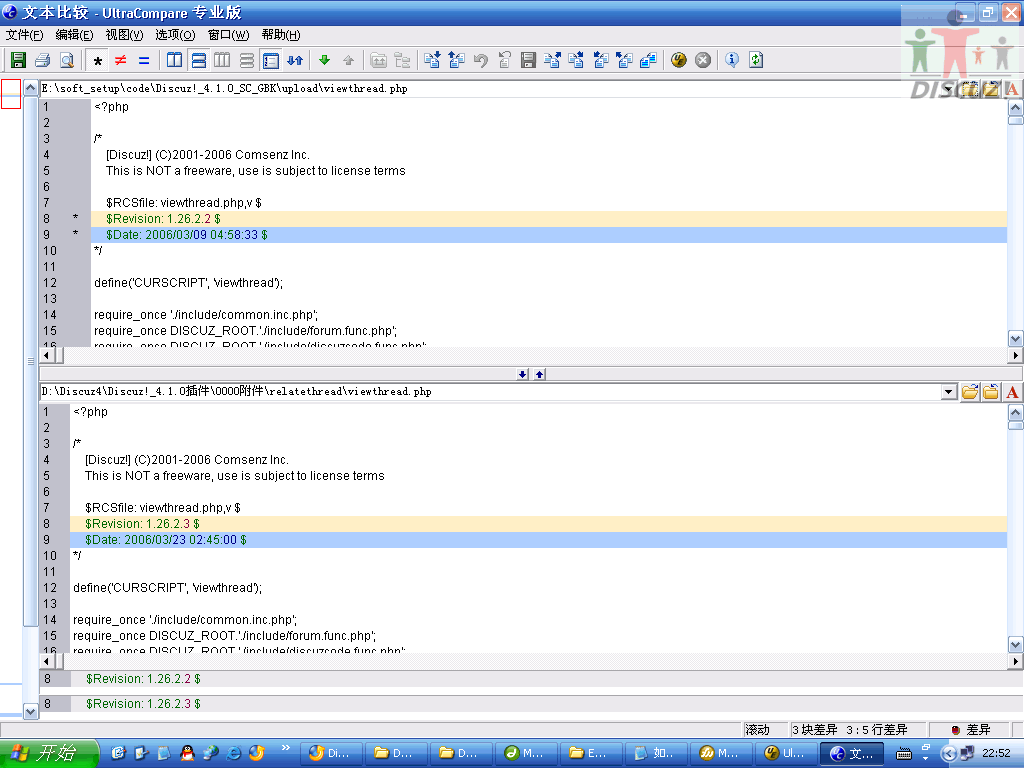Click the 开始 Start button

point(48,754)
